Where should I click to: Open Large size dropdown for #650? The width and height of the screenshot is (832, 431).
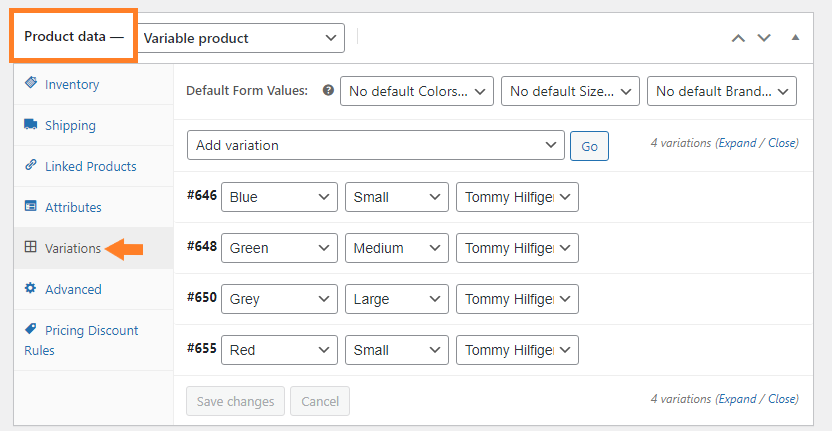(x=397, y=299)
